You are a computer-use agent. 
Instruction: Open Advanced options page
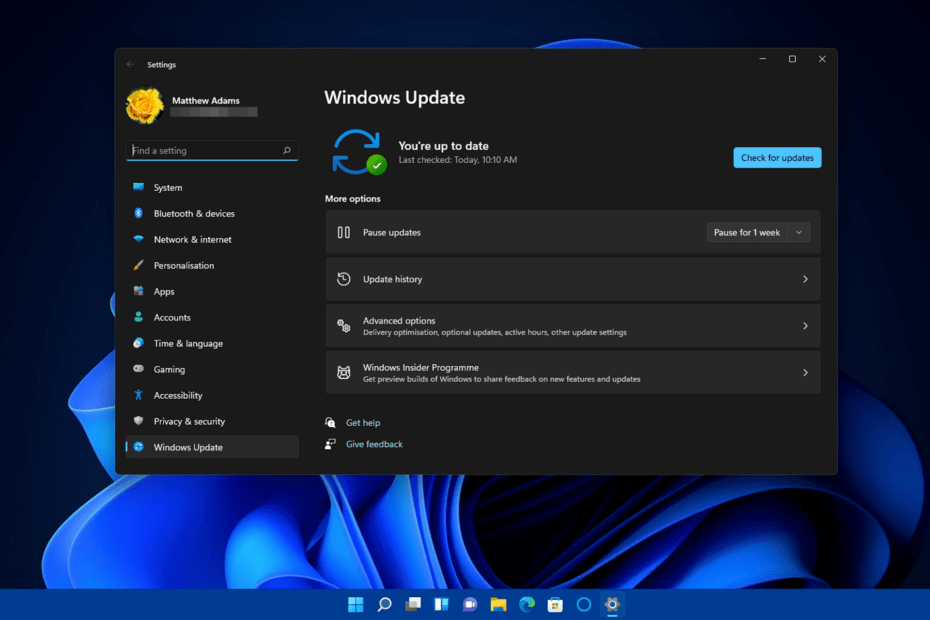[573, 326]
